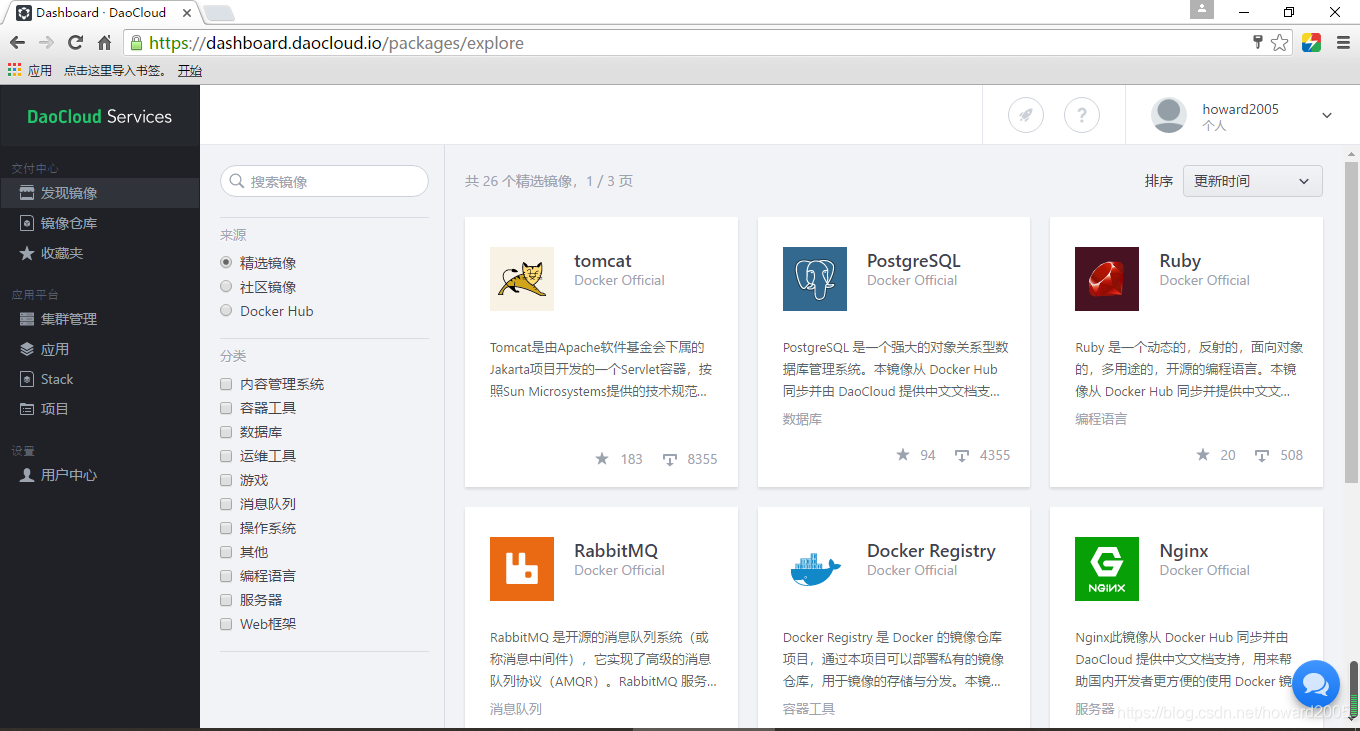Viewport: 1360px width, 731px height.
Task: Select the 精选镜像 radio button
Action: [226, 262]
